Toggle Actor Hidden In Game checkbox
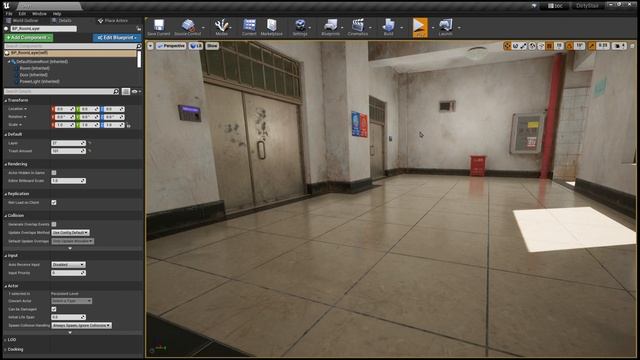This screenshot has height=360, width=640. coord(54,173)
